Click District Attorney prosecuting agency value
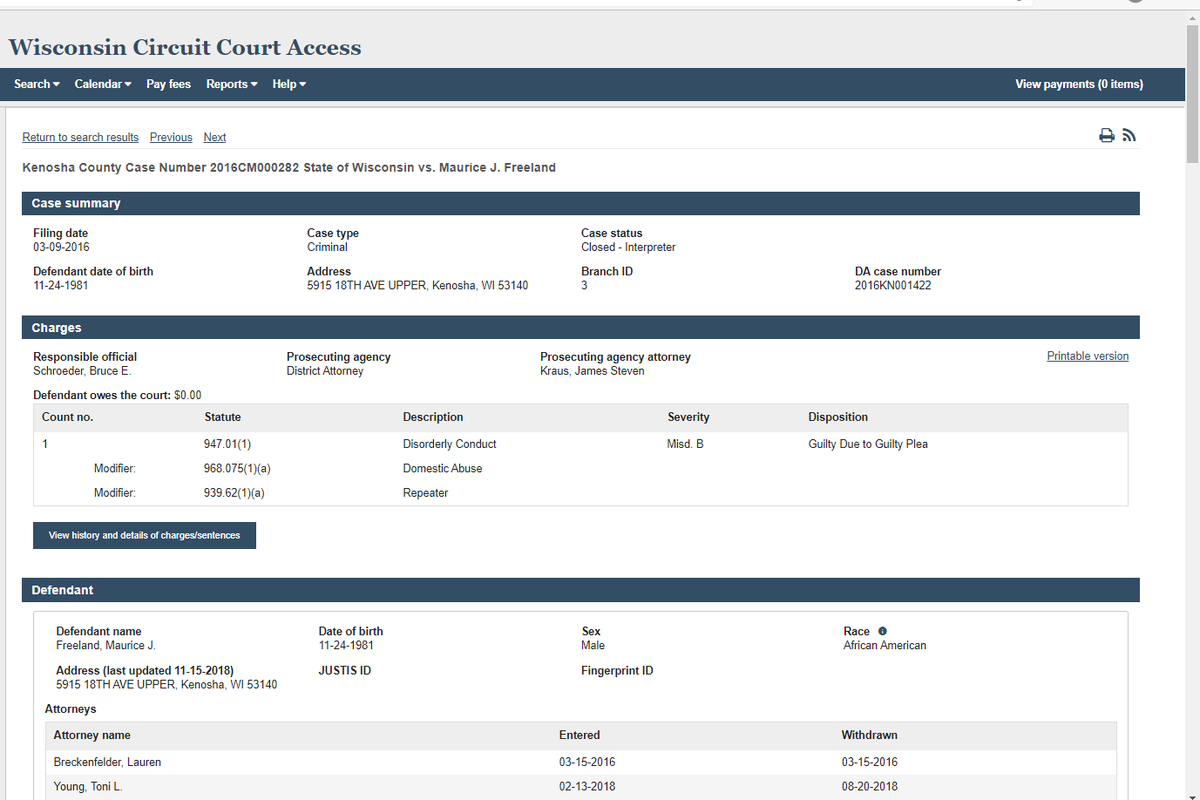 coord(325,371)
